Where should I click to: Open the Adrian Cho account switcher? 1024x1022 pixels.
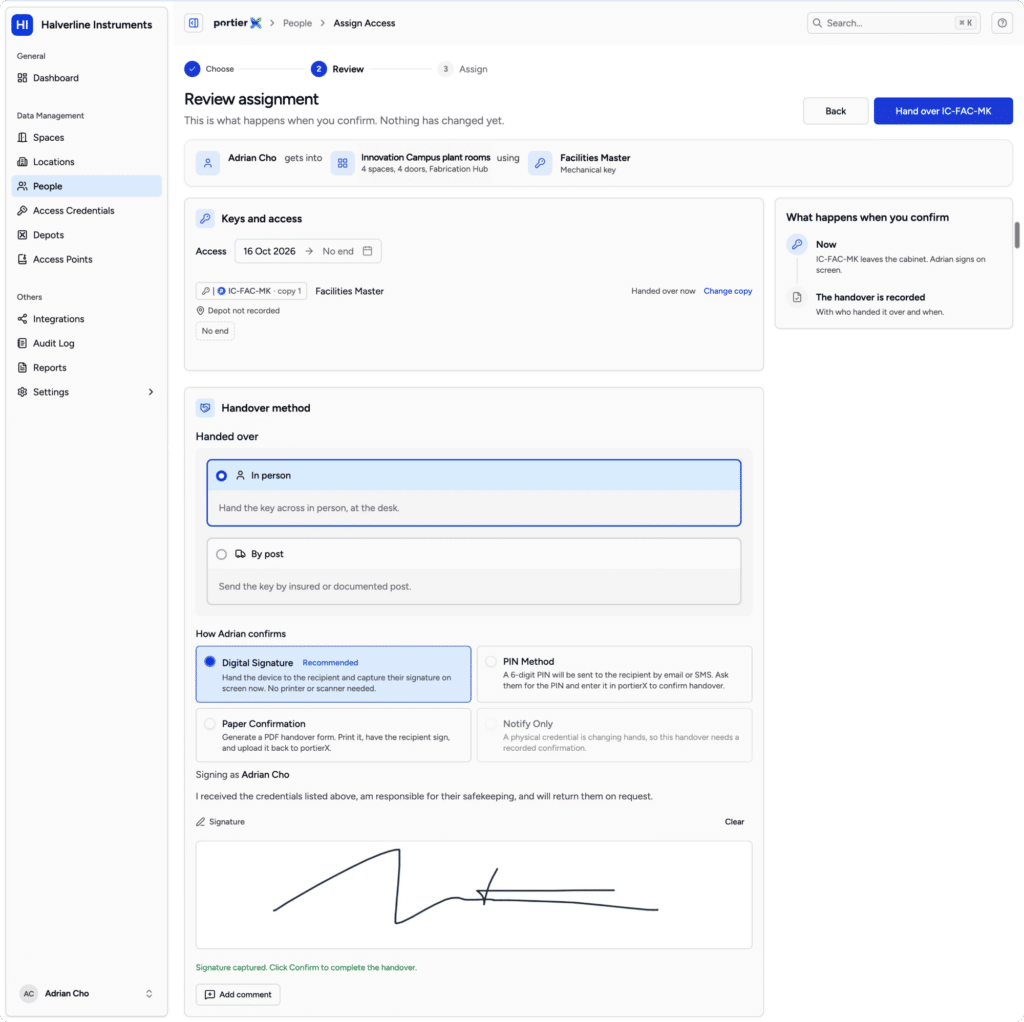pos(86,993)
